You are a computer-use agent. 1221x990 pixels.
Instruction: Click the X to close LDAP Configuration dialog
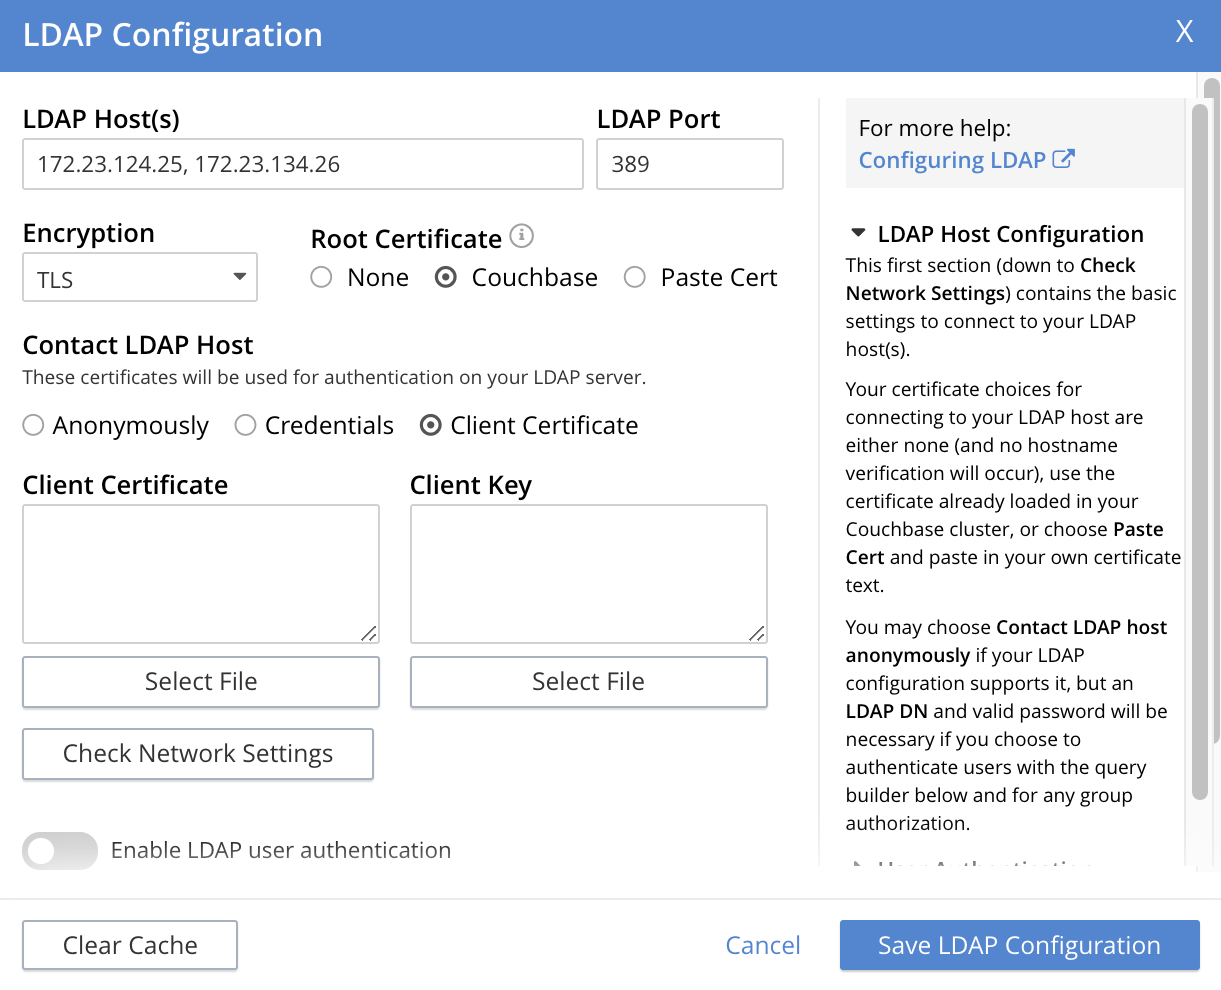click(x=1184, y=32)
